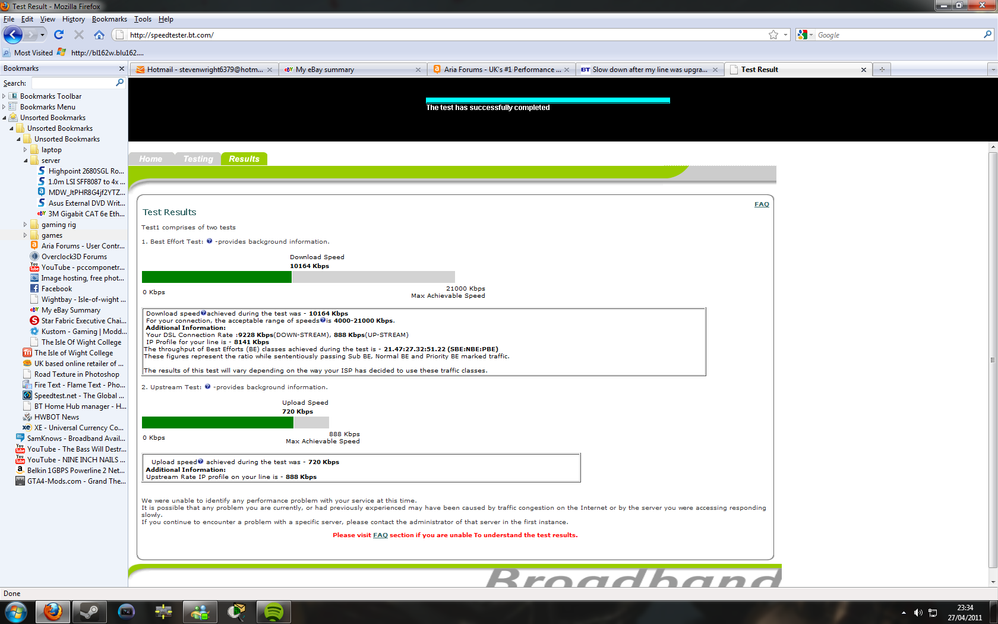Expand the laptop folder
This screenshot has height=624, width=998.
[25, 150]
